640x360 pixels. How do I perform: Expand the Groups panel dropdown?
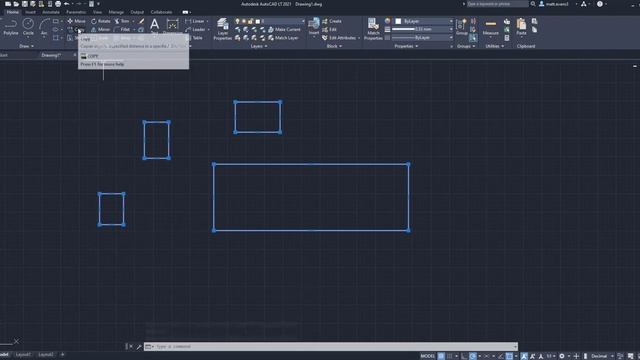(466, 46)
